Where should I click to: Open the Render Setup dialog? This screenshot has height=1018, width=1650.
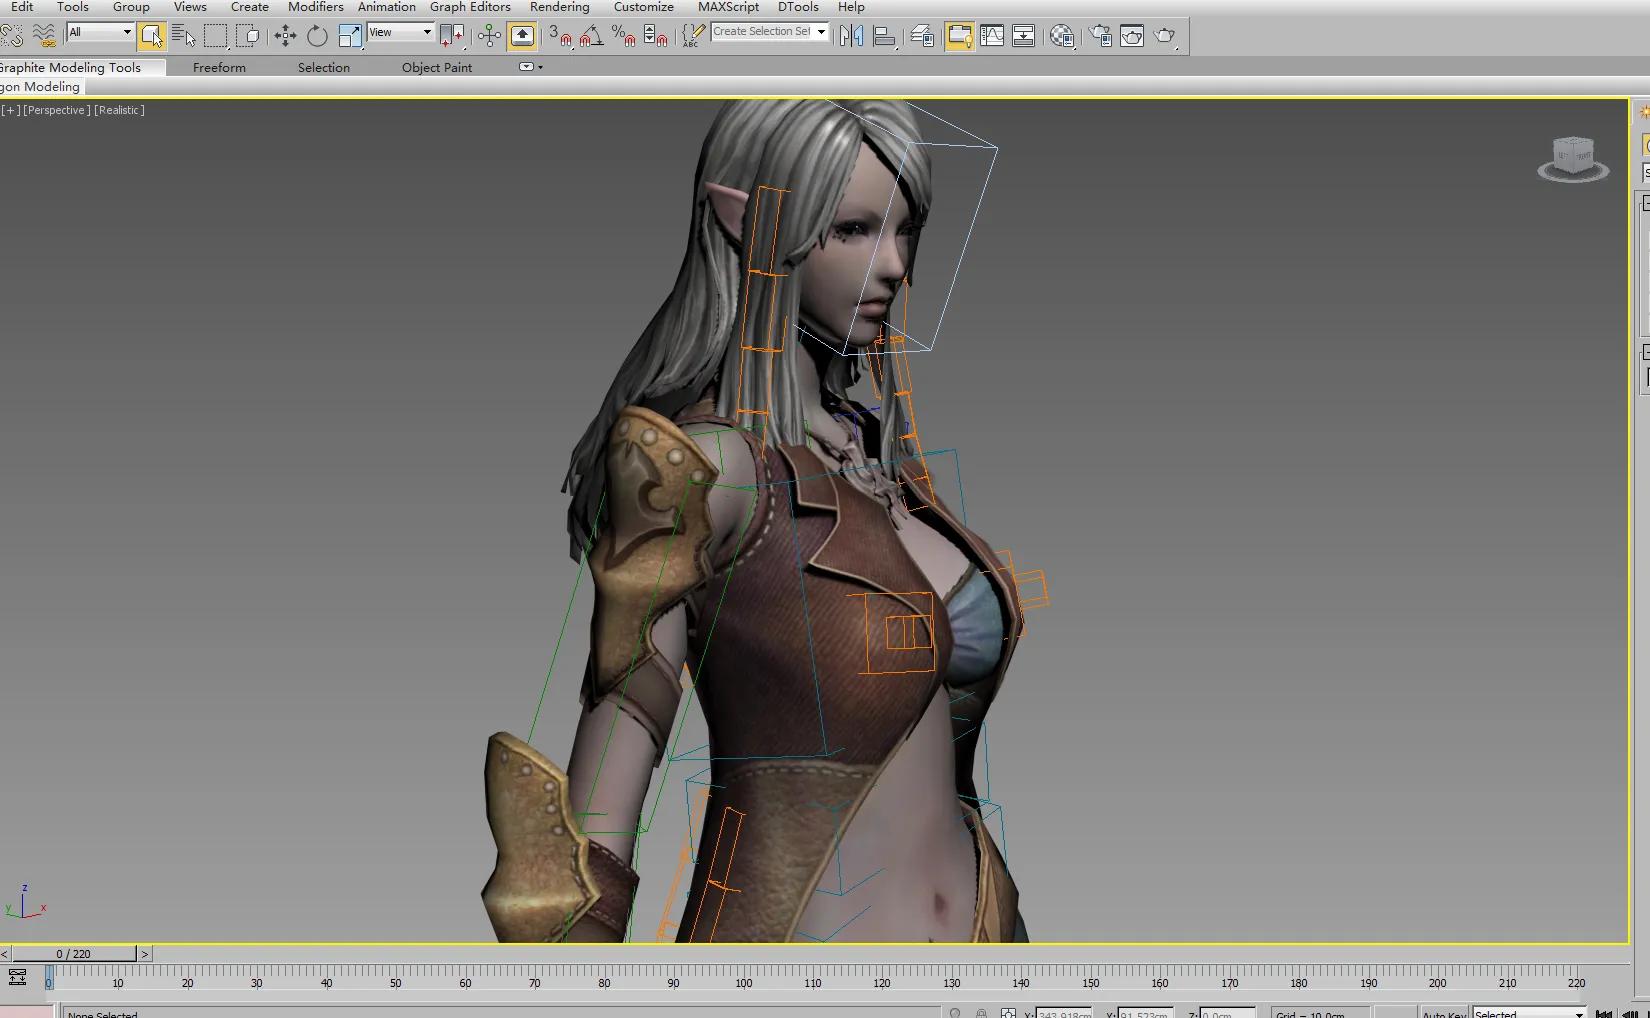point(1100,36)
